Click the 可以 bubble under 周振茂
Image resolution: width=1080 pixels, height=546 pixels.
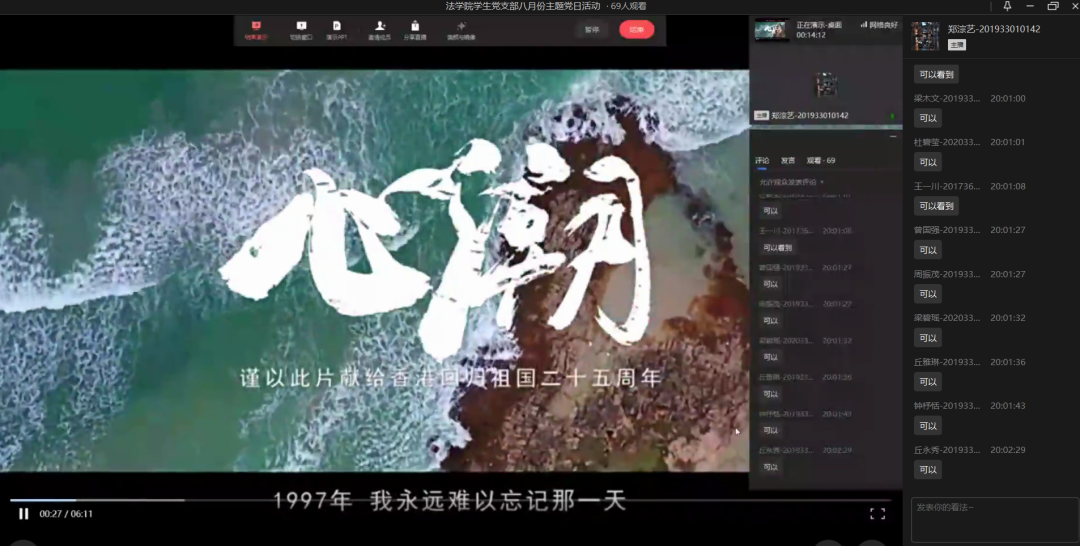[x=928, y=294]
